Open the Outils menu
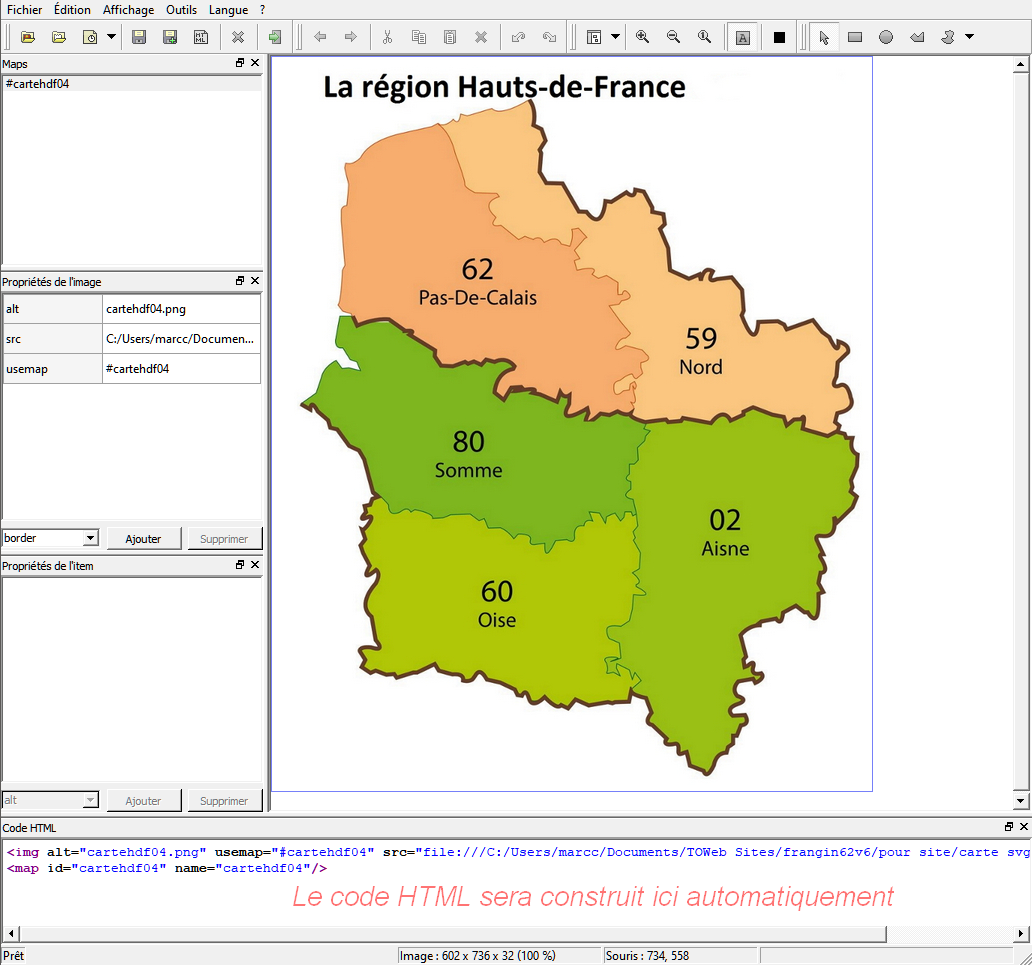 click(181, 10)
